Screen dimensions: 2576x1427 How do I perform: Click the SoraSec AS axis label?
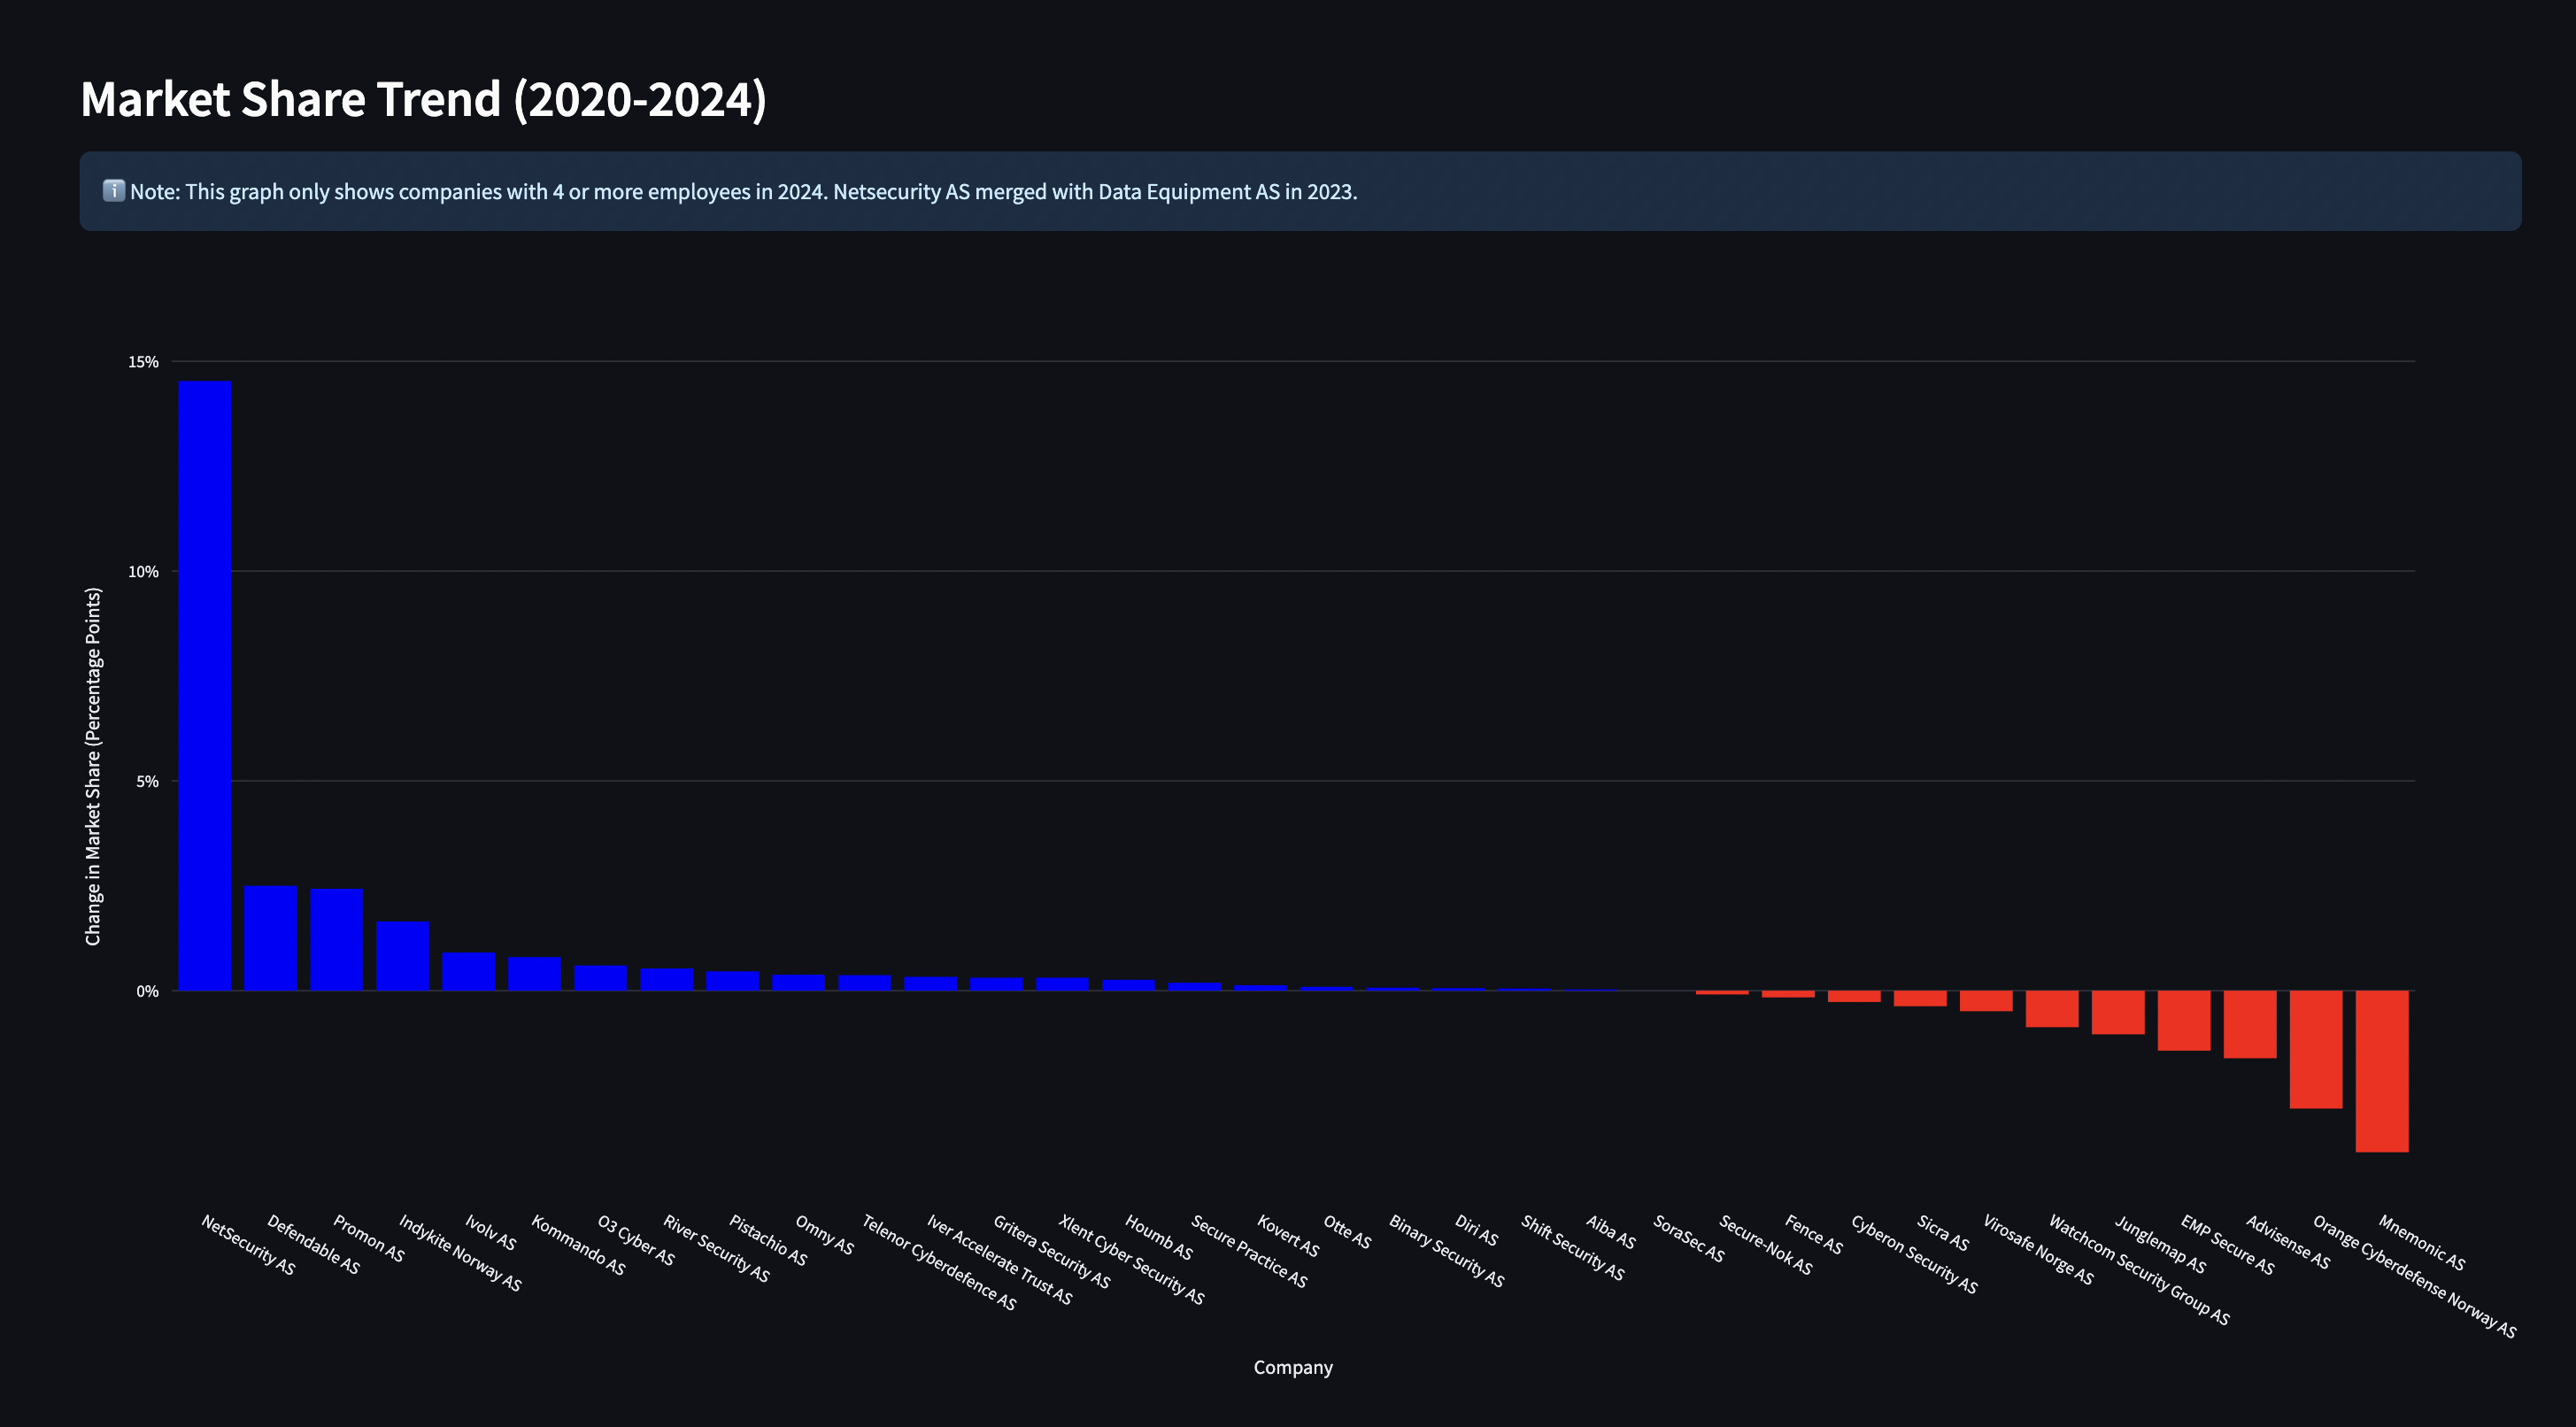point(1689,1238)
